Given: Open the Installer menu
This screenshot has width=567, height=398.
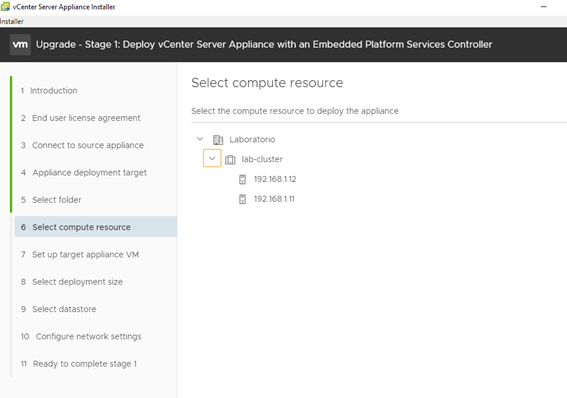Looking at the screenshot, I should click(x=12, y=21).
